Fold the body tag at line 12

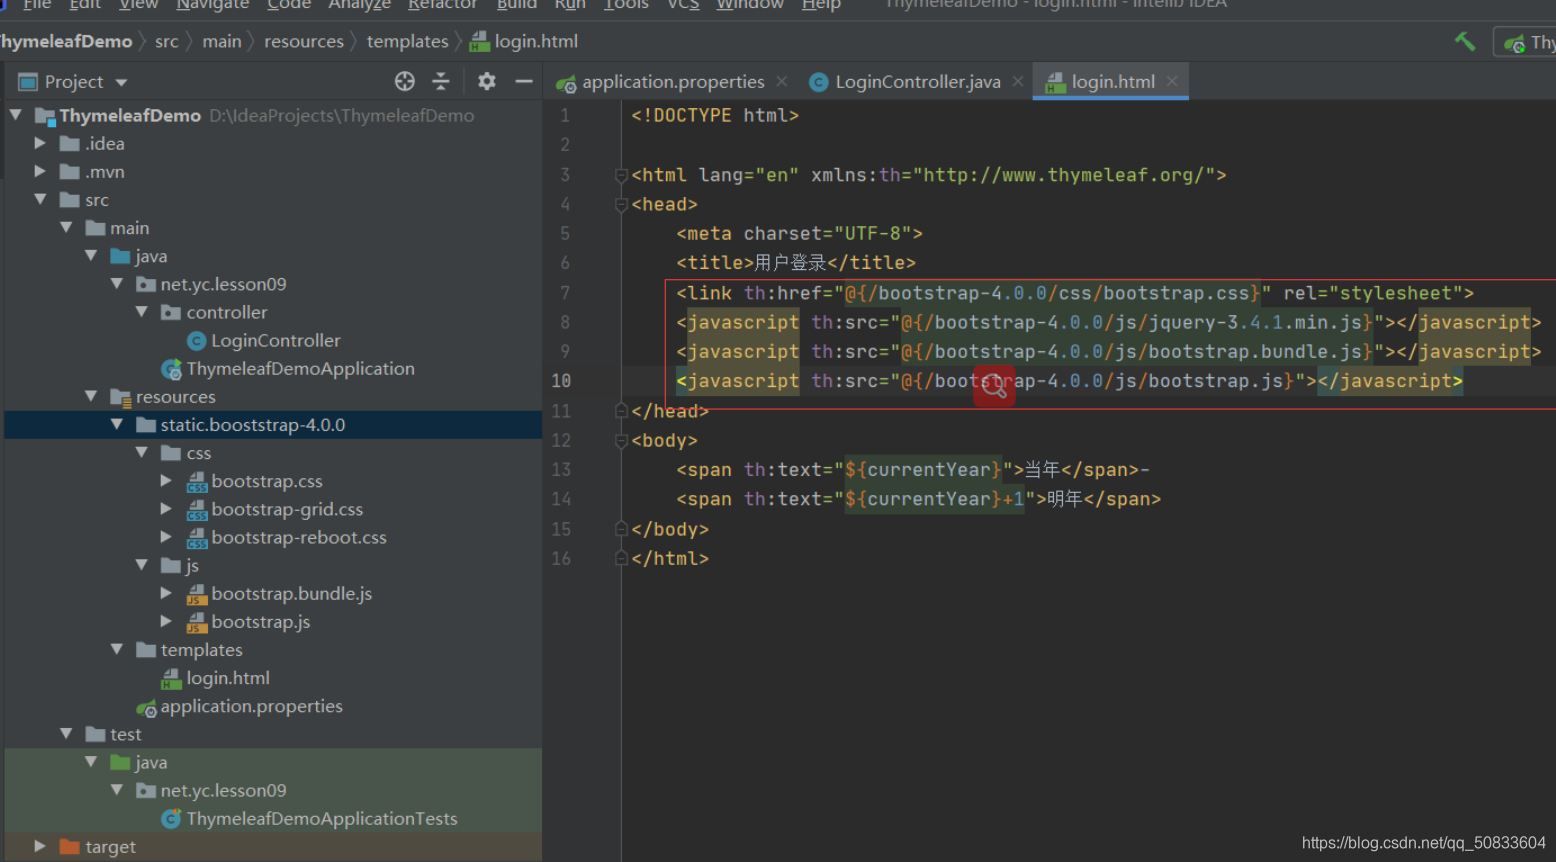click(621, 440)
